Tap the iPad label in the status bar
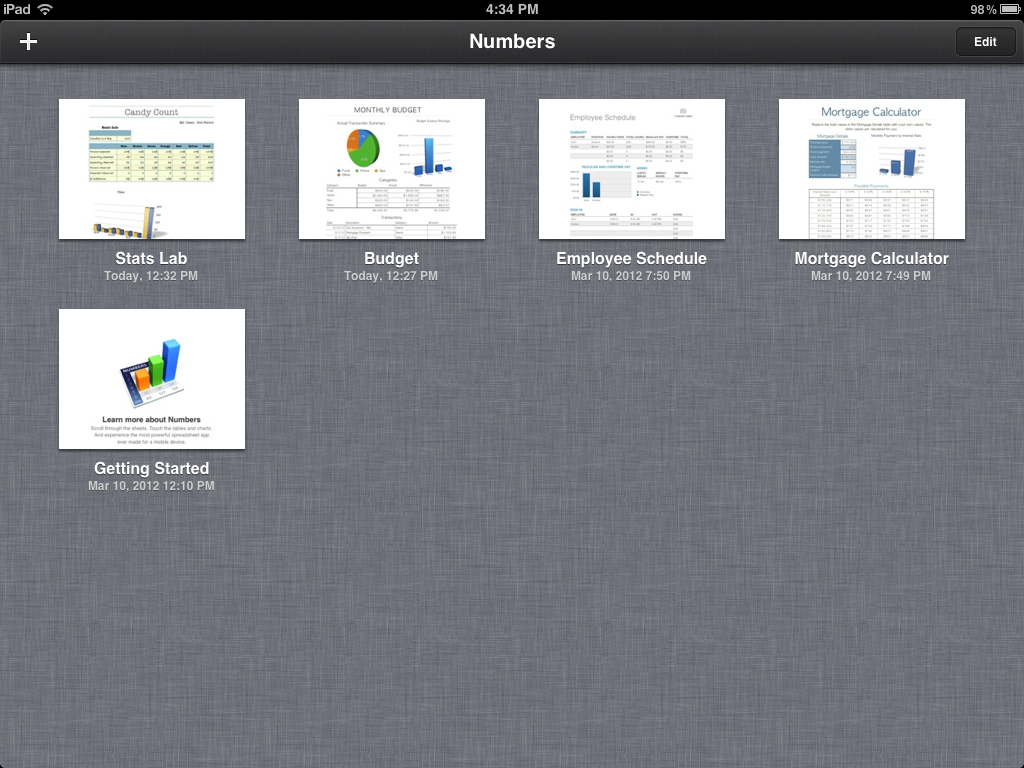The height and width of the screenshot is (768, 1024). pos(15,9)
